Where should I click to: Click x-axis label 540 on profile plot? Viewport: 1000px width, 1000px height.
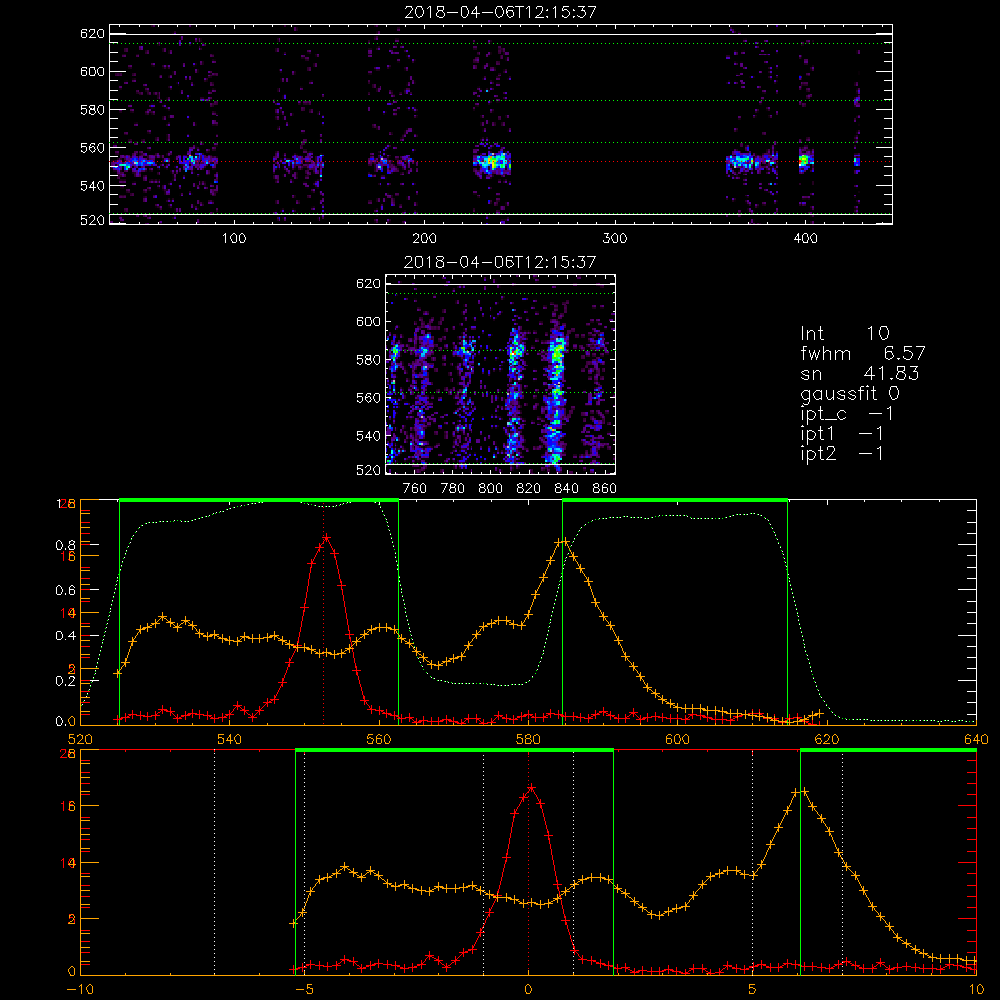(230, 739)
